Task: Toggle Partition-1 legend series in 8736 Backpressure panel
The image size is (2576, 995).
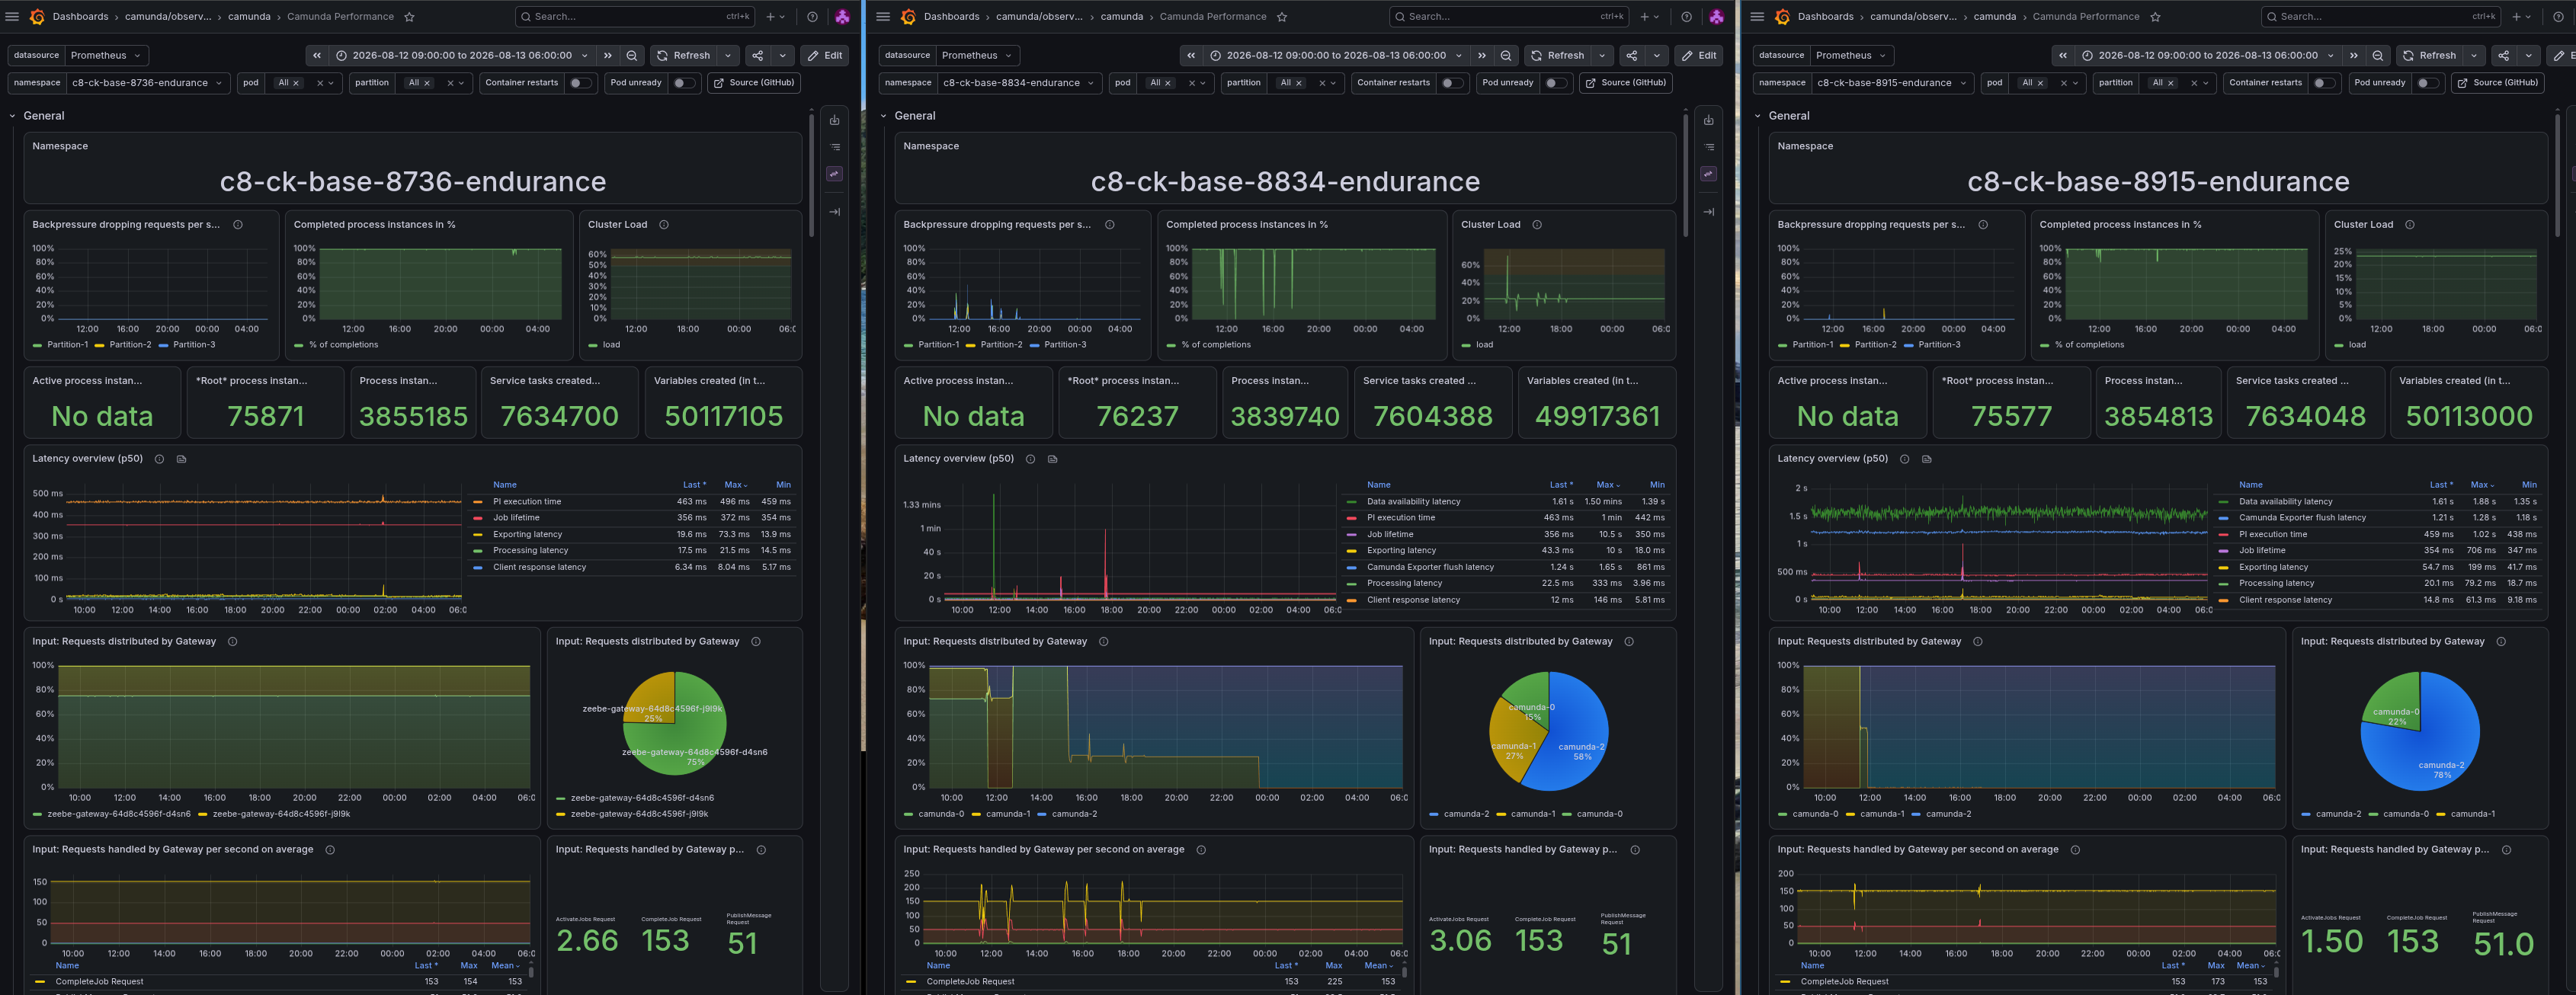Action: 67,345
